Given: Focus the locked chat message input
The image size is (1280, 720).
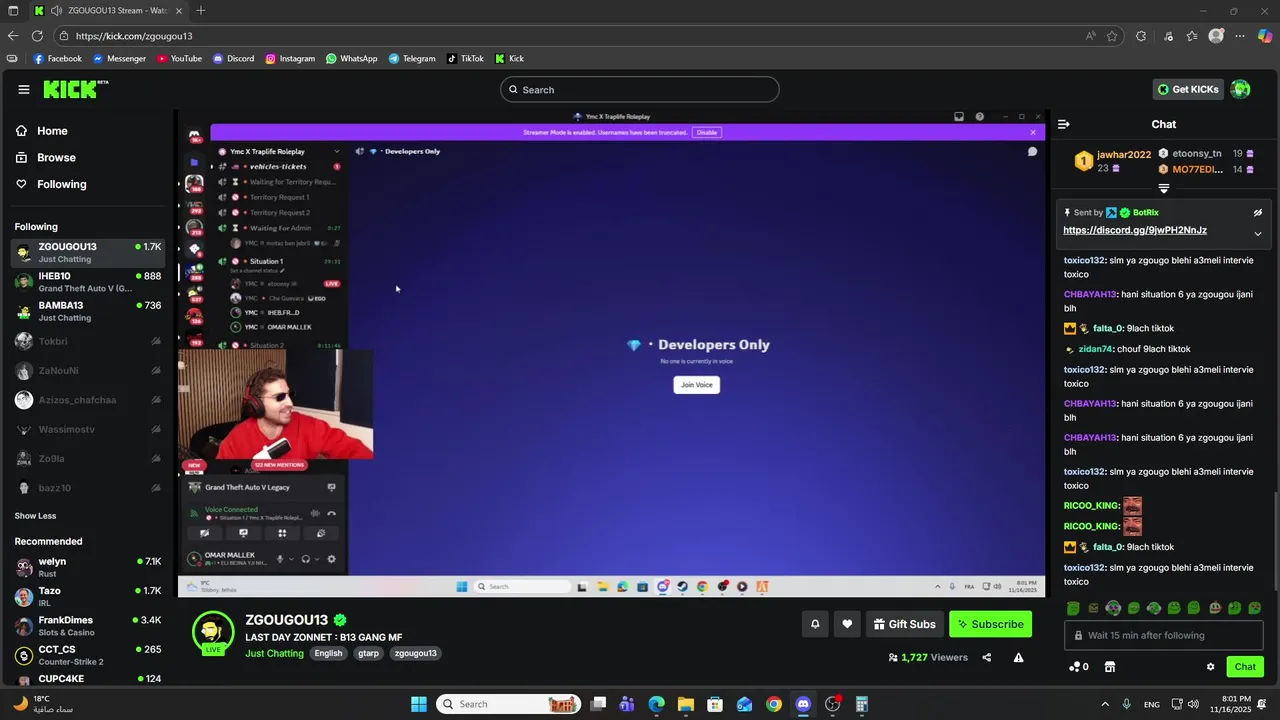Looking at the screenshot, I should tap(1164, 635).
